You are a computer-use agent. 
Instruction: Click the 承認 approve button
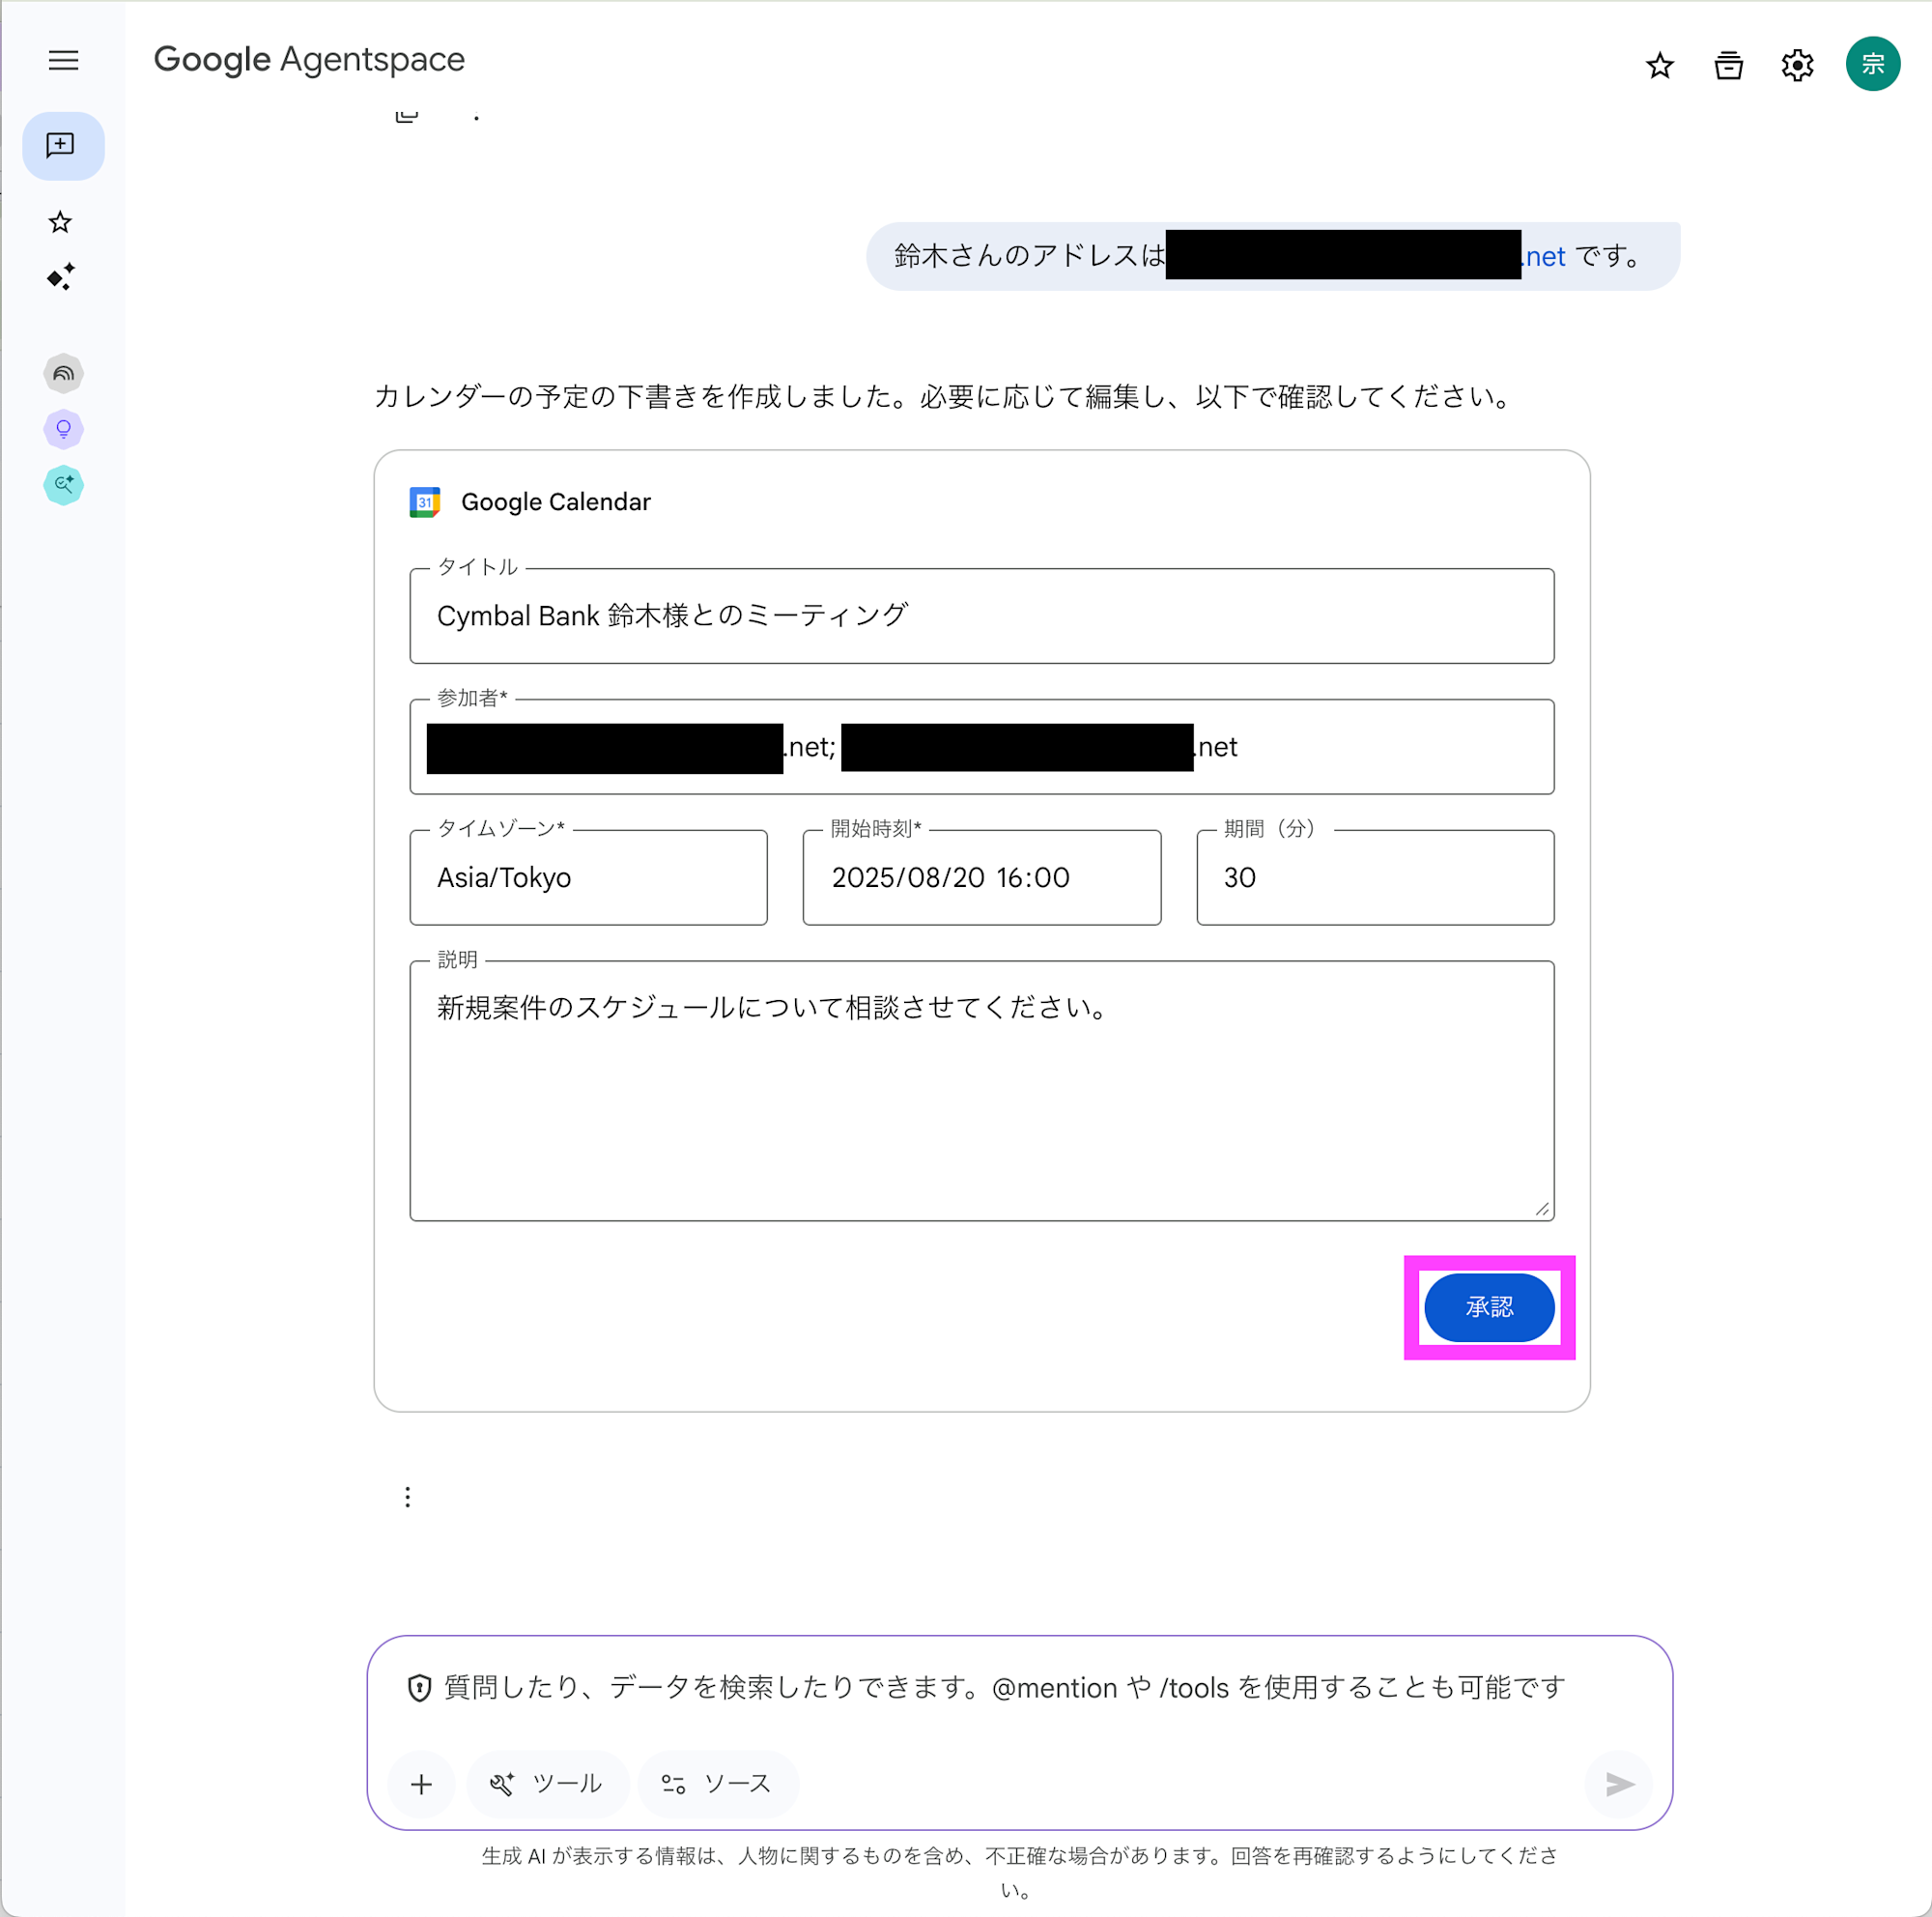[x=1489, y=1307]
